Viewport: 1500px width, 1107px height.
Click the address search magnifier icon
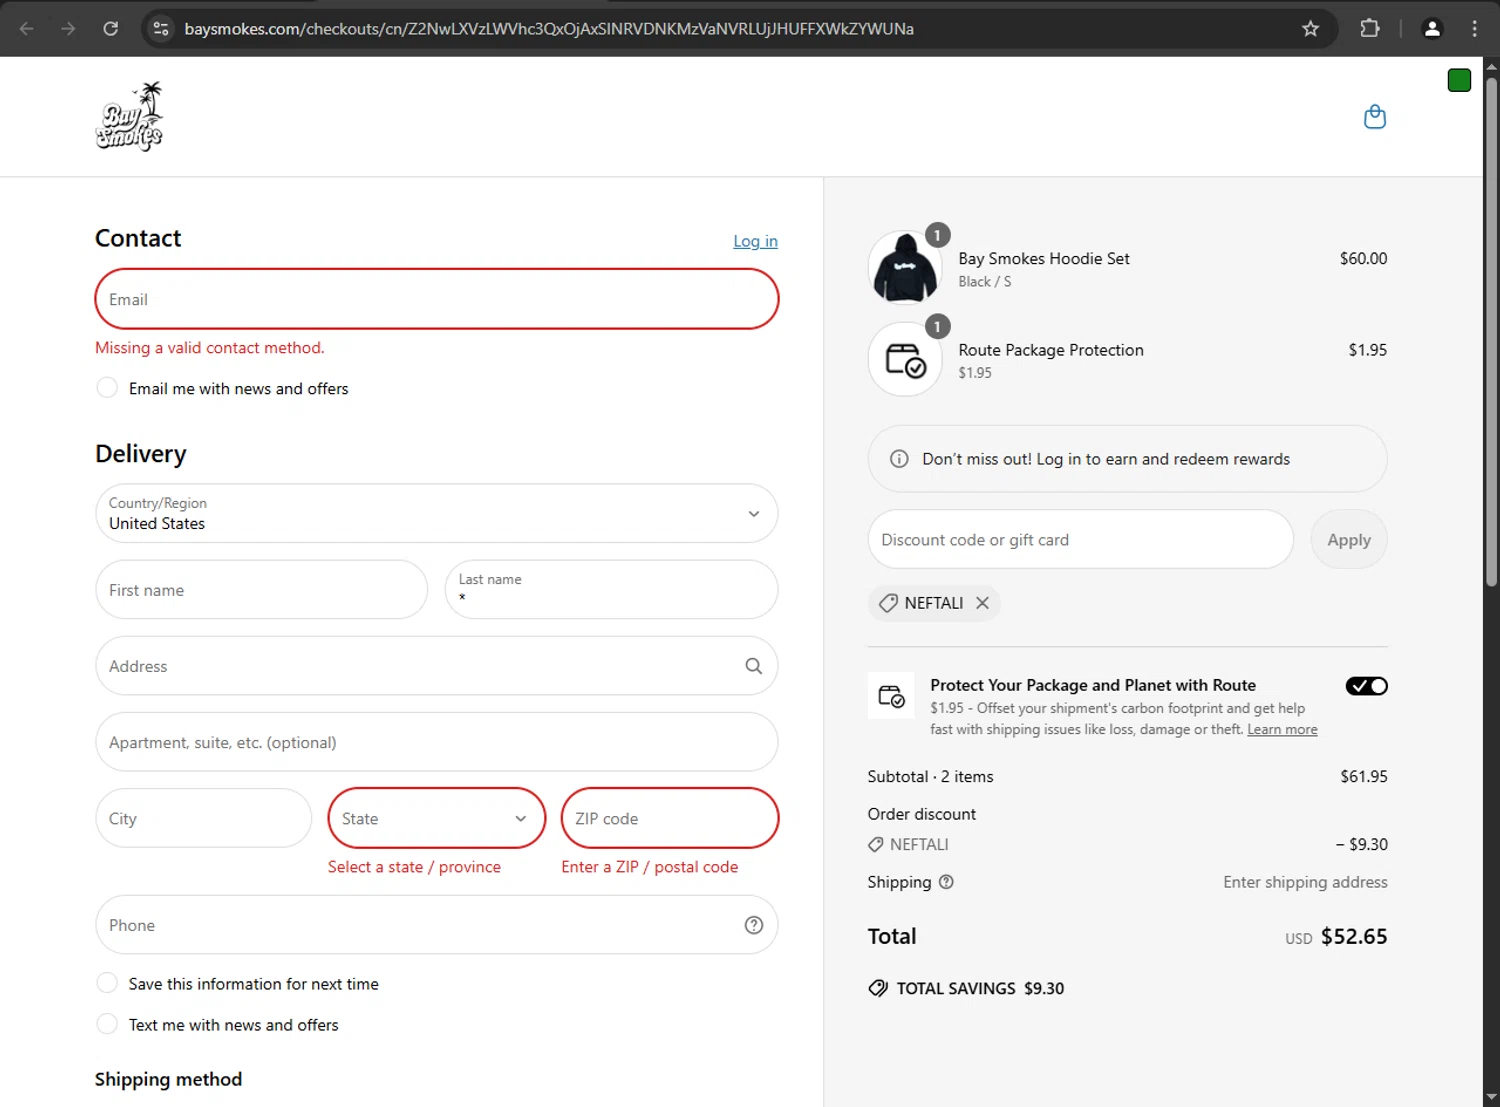pyautogui.click(x=753, y=666)
